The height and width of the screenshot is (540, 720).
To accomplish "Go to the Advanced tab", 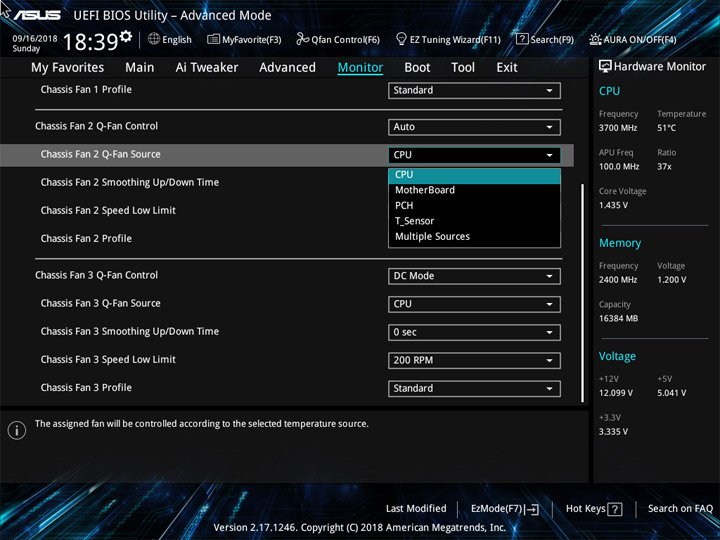I will pos(287,68).
